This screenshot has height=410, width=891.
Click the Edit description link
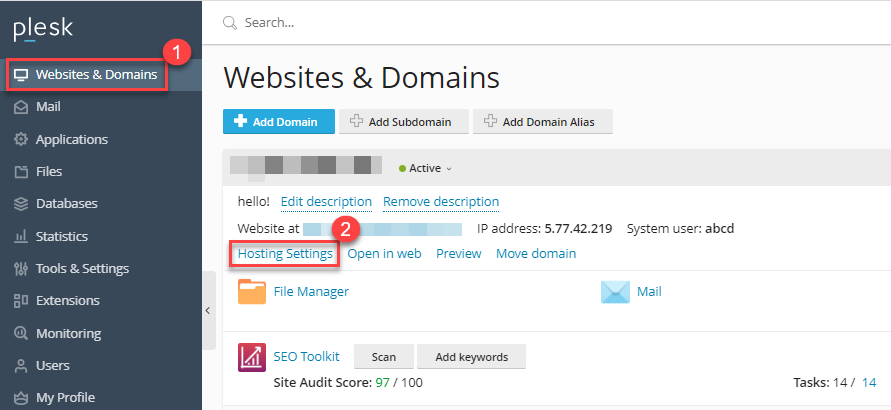[x=326, y=201]
